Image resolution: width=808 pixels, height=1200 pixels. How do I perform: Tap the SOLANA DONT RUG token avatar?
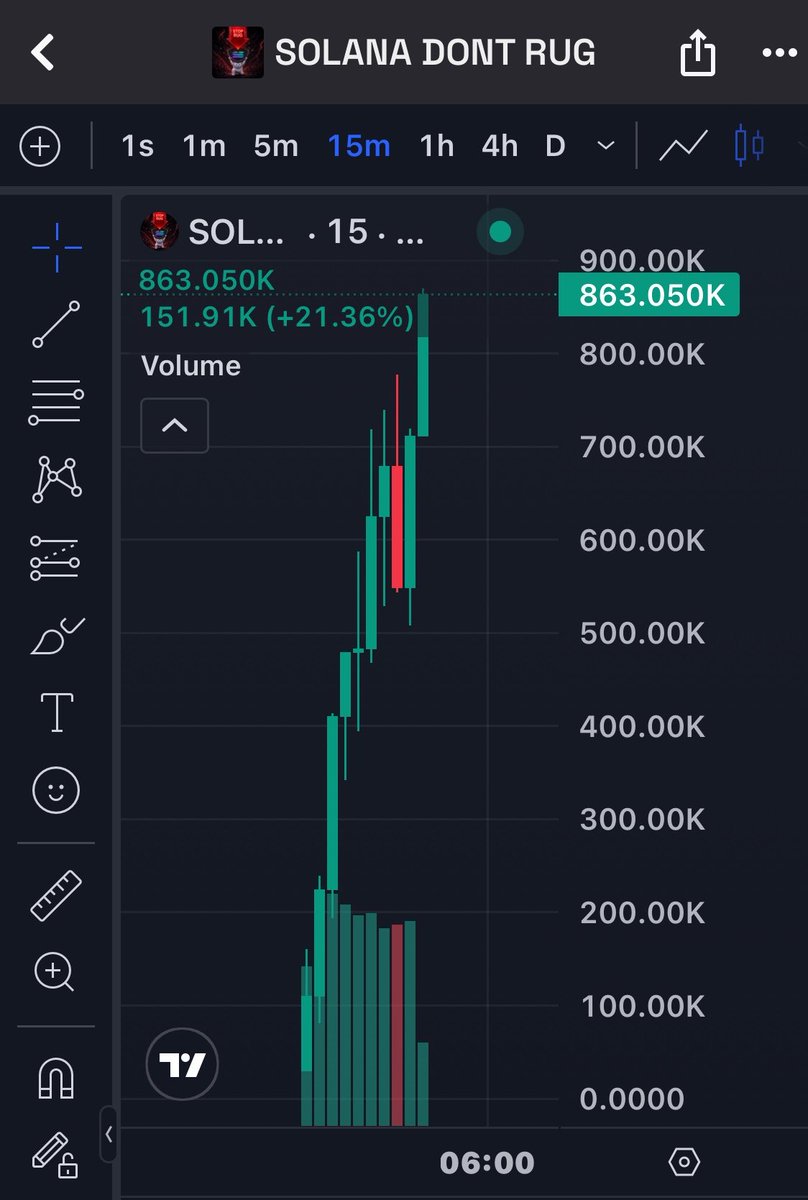pos(237,52)
